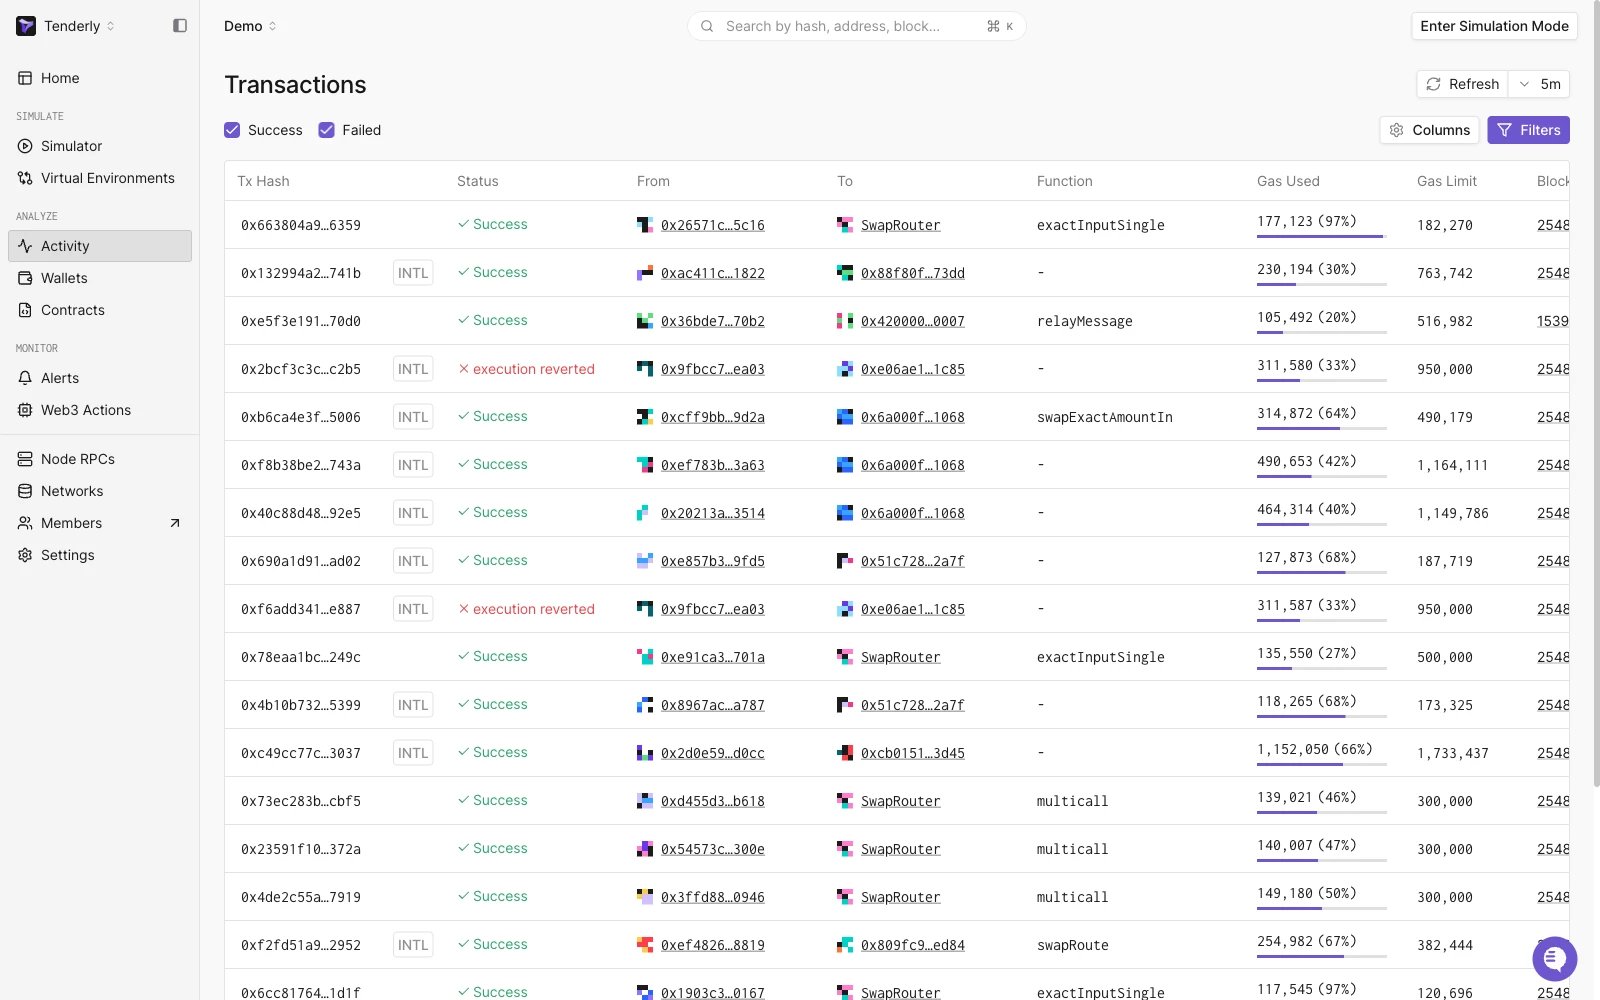This screenshot has height=1000, width=1600.
Task: Click identicon of 0x51c728 in 0x690a1d91 row
Action: pyautogui.click(x=845, y=561)
